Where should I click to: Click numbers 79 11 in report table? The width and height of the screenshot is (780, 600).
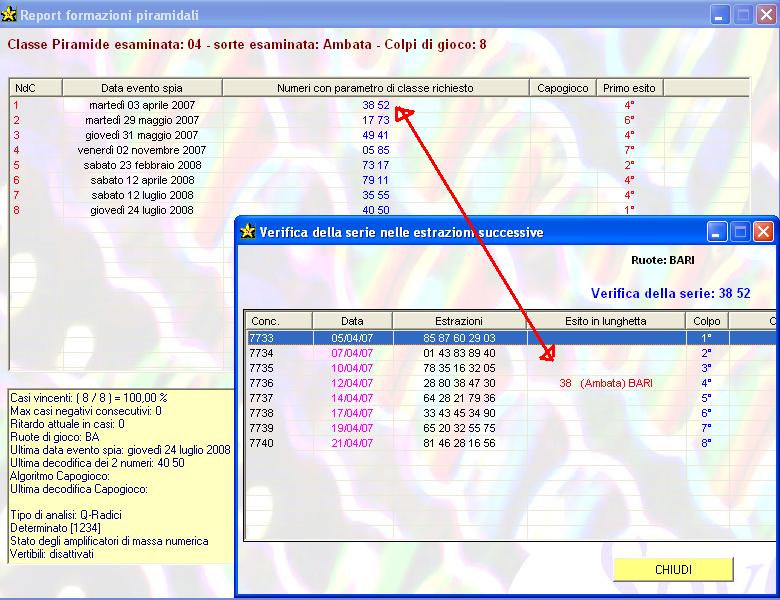pyautogui.click(x=376, y=180)
